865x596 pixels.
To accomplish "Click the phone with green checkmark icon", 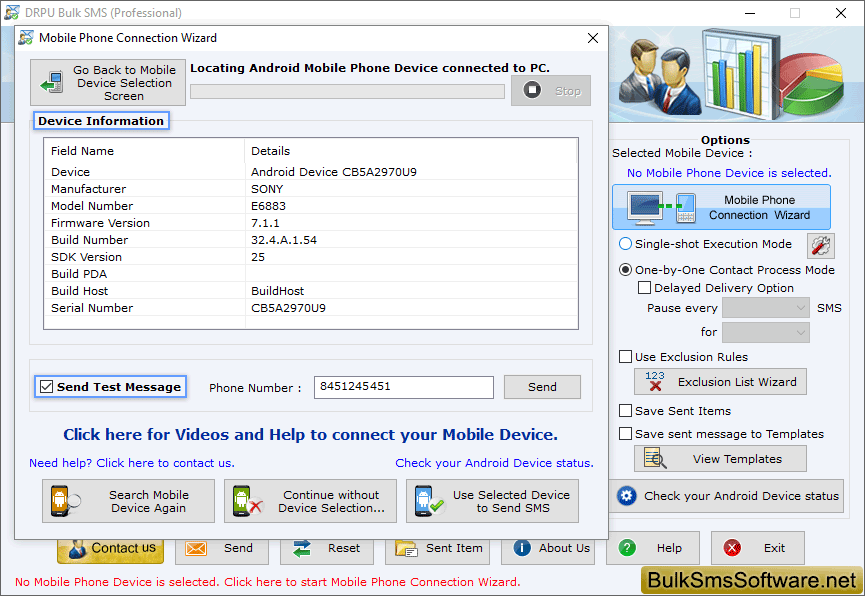I will 429,501.
